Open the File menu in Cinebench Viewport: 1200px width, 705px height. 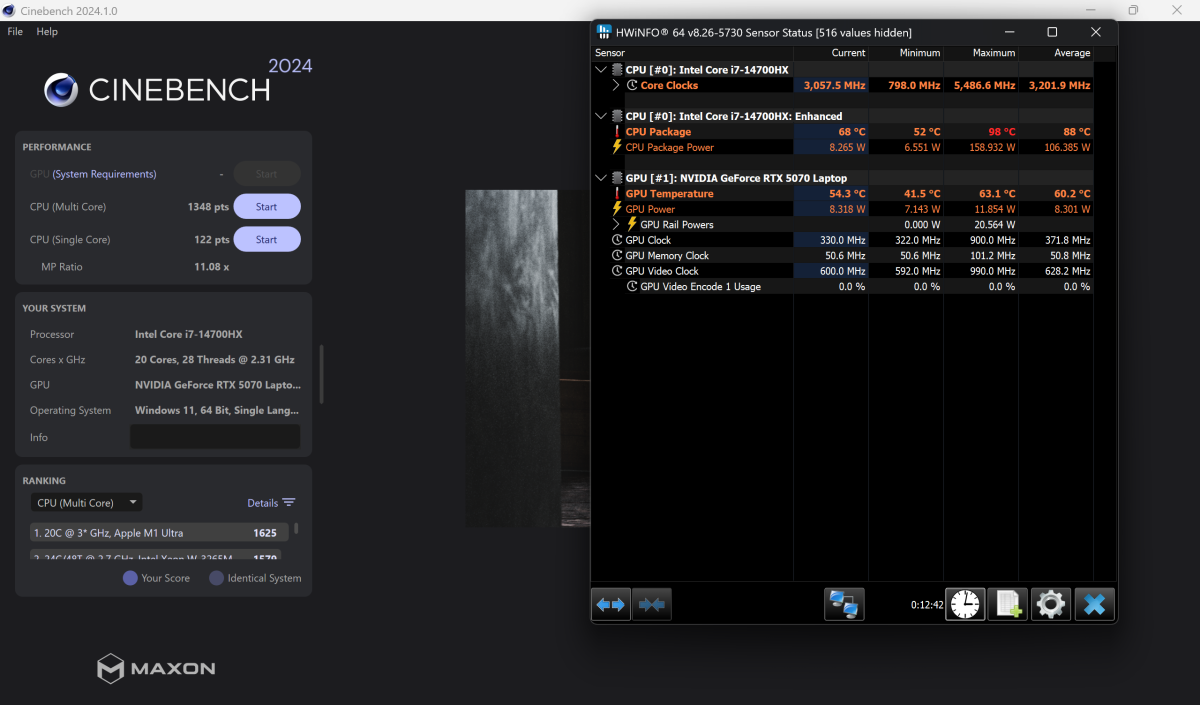click(x=15, y=32)
